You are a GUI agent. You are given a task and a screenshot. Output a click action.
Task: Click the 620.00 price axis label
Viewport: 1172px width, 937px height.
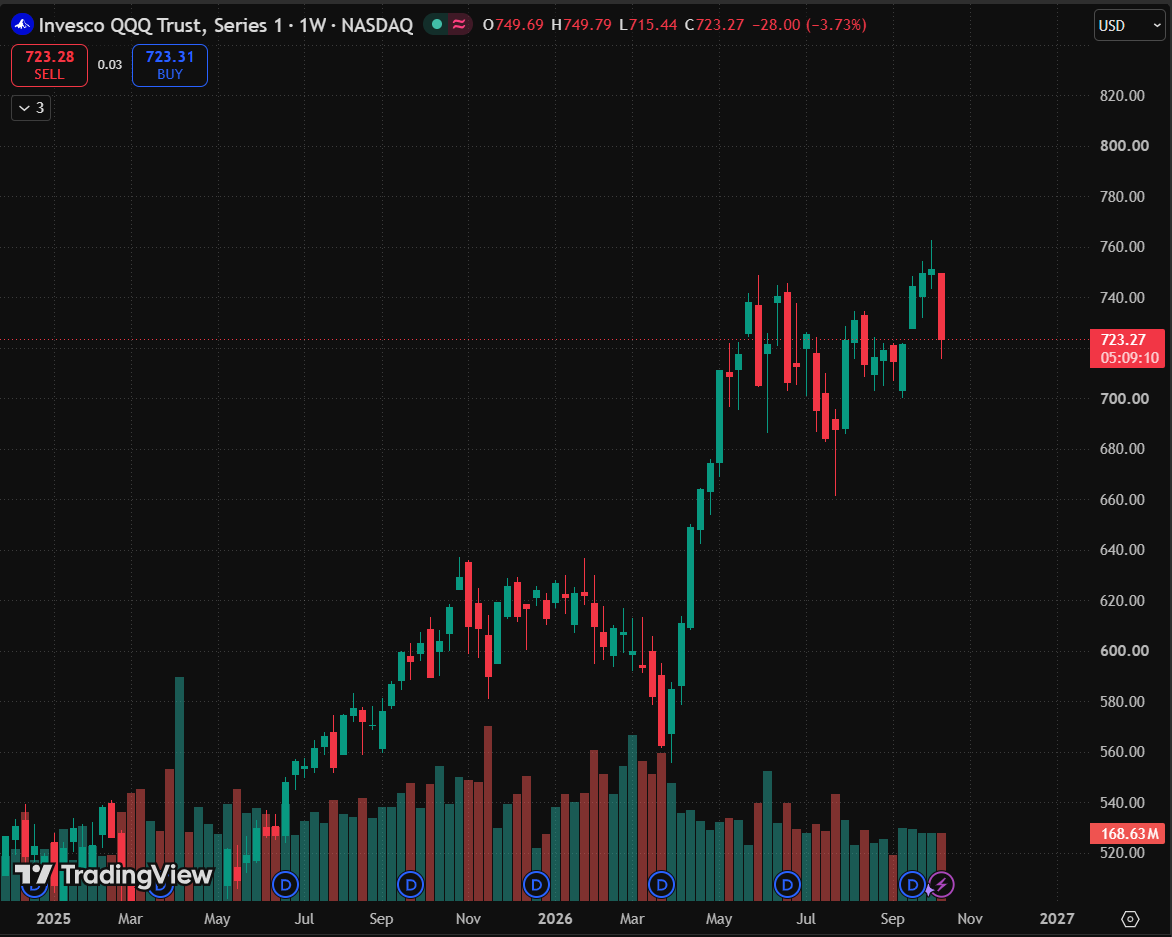[x=1122, y=600]
